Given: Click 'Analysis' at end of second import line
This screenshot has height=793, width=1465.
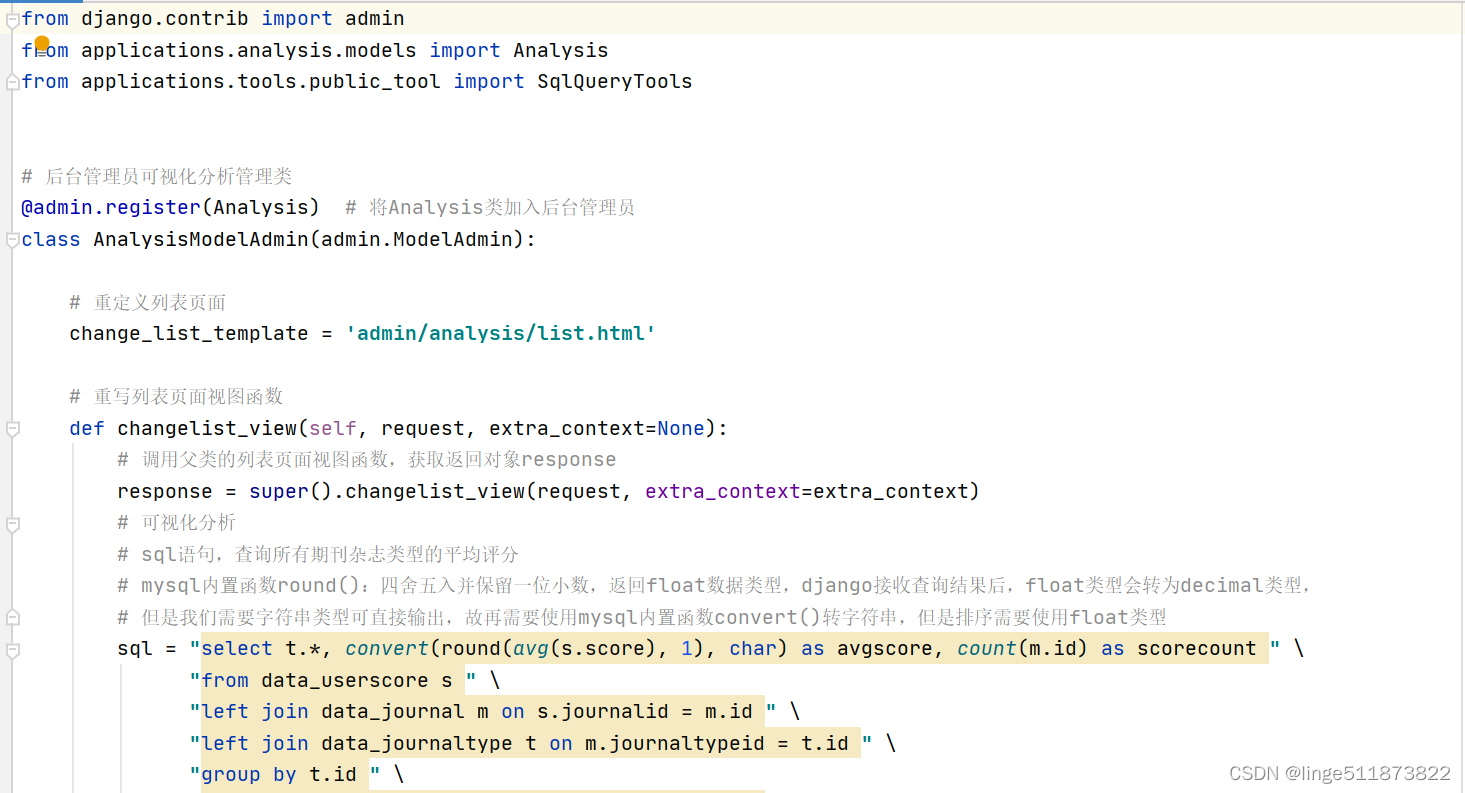Looking at the screenshot, I should click(561, 50).
